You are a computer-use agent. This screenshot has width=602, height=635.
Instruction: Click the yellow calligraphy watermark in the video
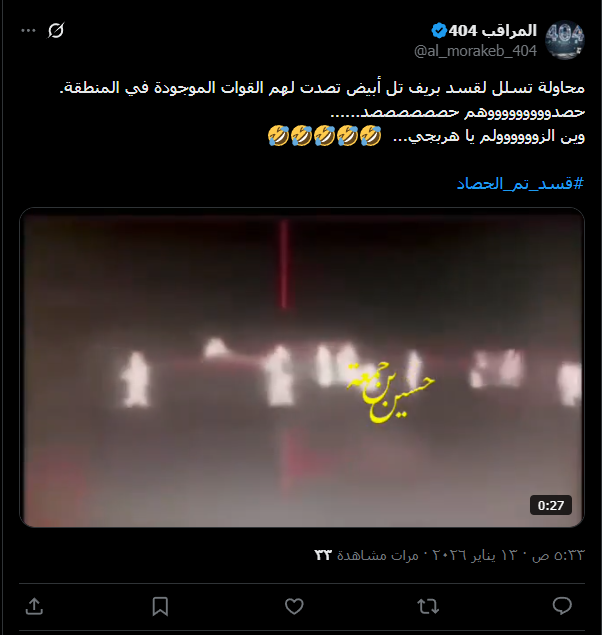[391, 392]
